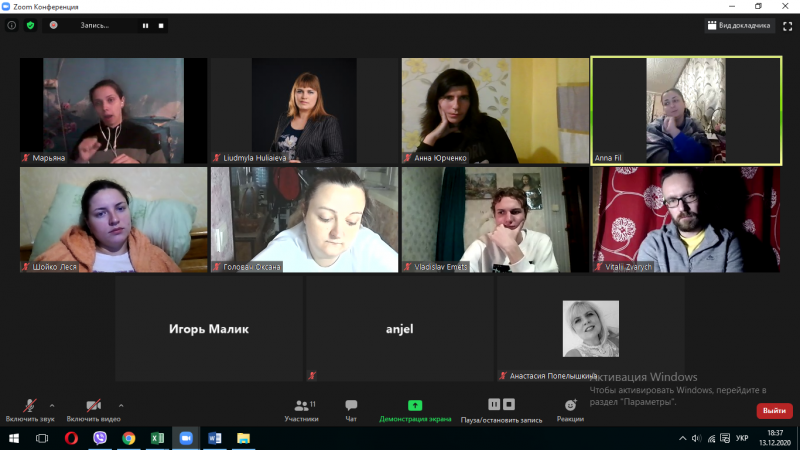Open chat panel (Чат)
800x450 pixels.
click(351, 410)
